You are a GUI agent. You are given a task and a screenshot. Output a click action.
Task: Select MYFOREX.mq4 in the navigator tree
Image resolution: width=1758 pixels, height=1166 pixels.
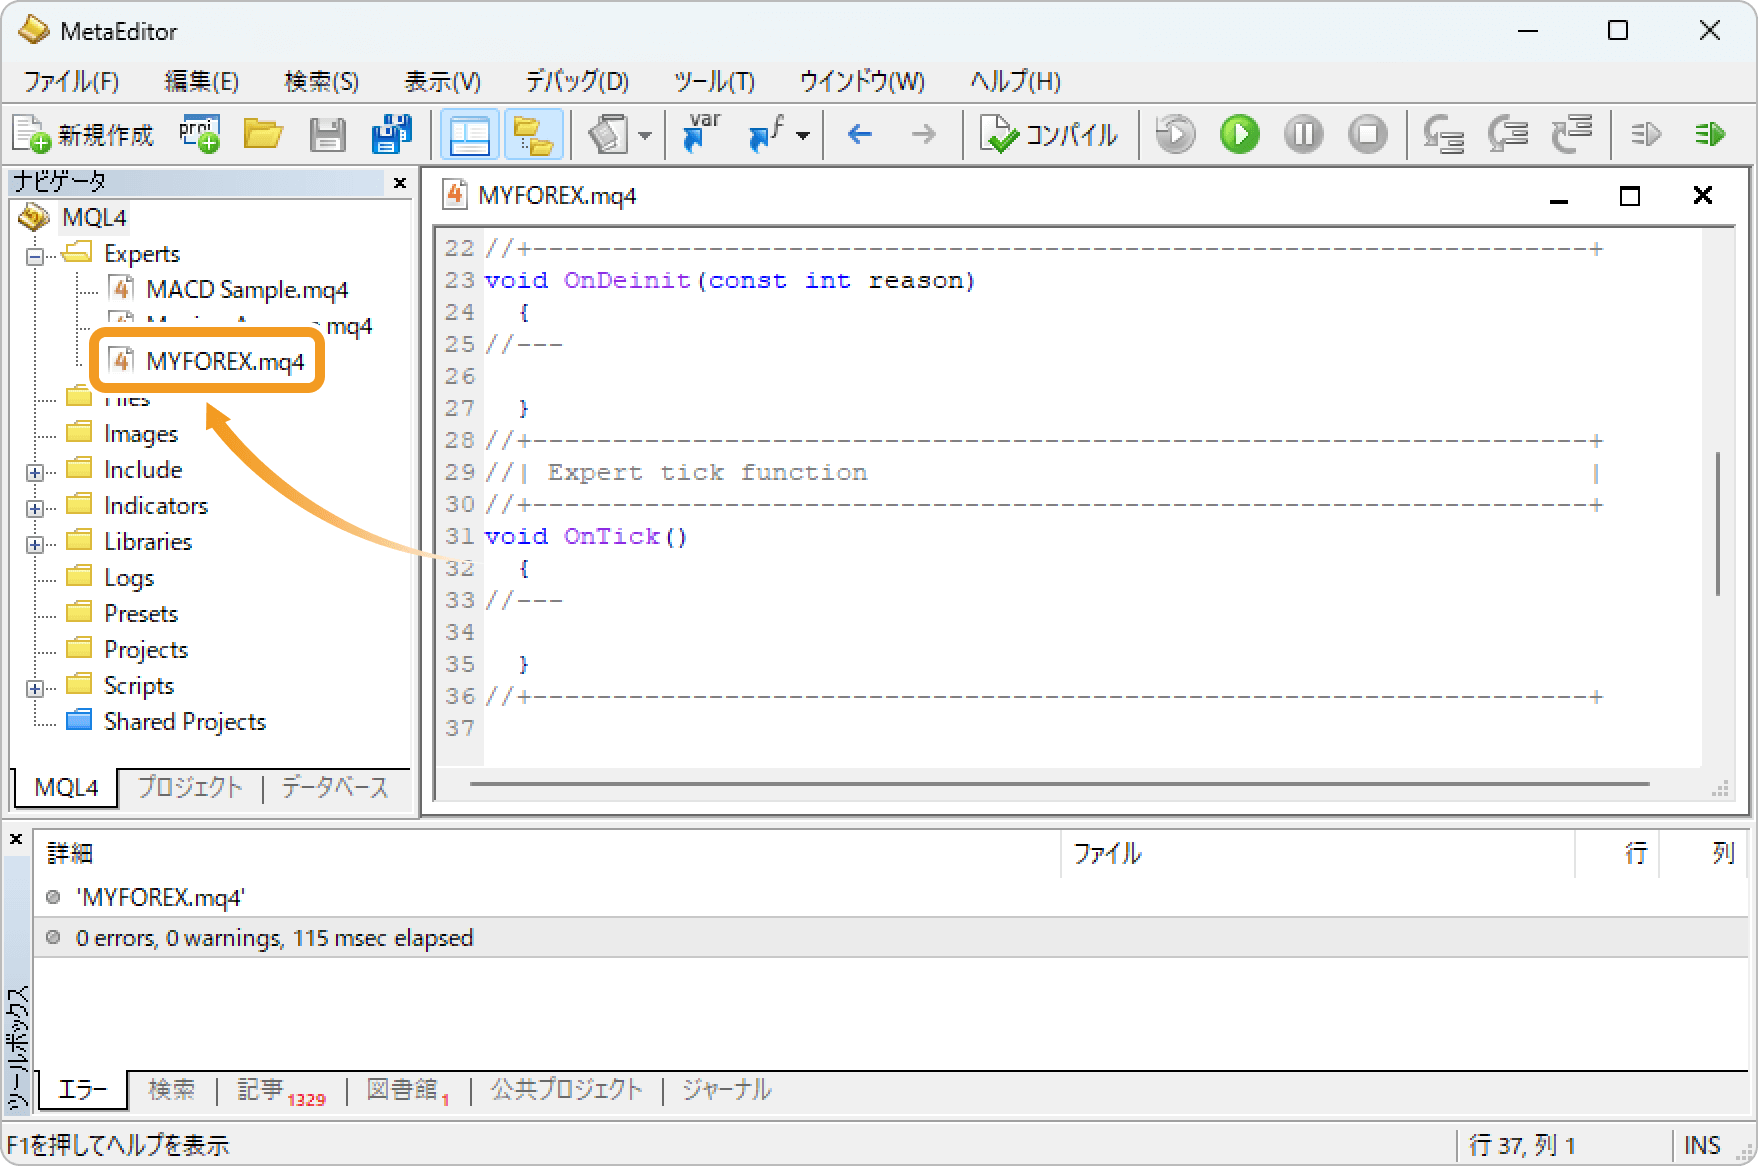[225, 361]
